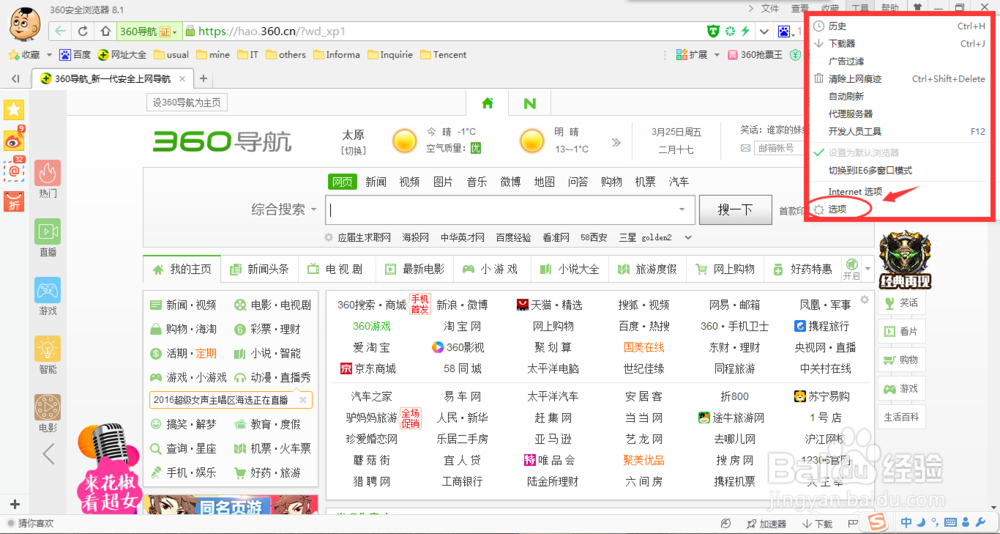Toggle the Sogou moon half-width icon
The width and height of the screenshot is (1000, 534).
point(923,523)
